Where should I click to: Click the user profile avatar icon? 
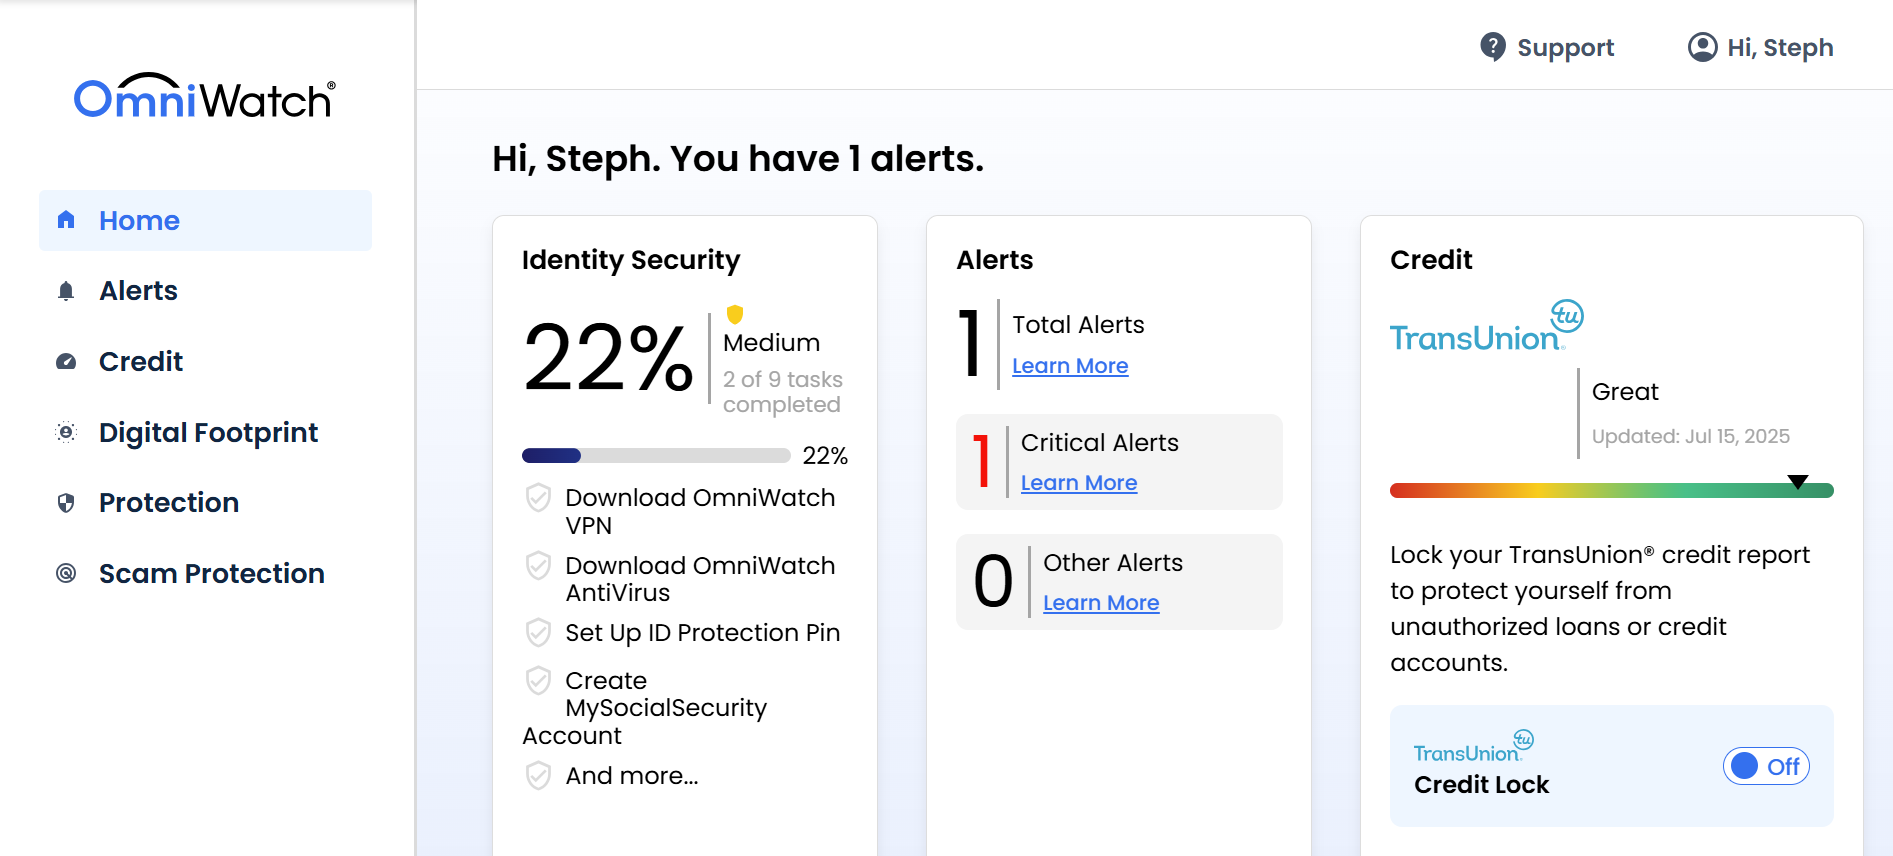(1702, 47)
